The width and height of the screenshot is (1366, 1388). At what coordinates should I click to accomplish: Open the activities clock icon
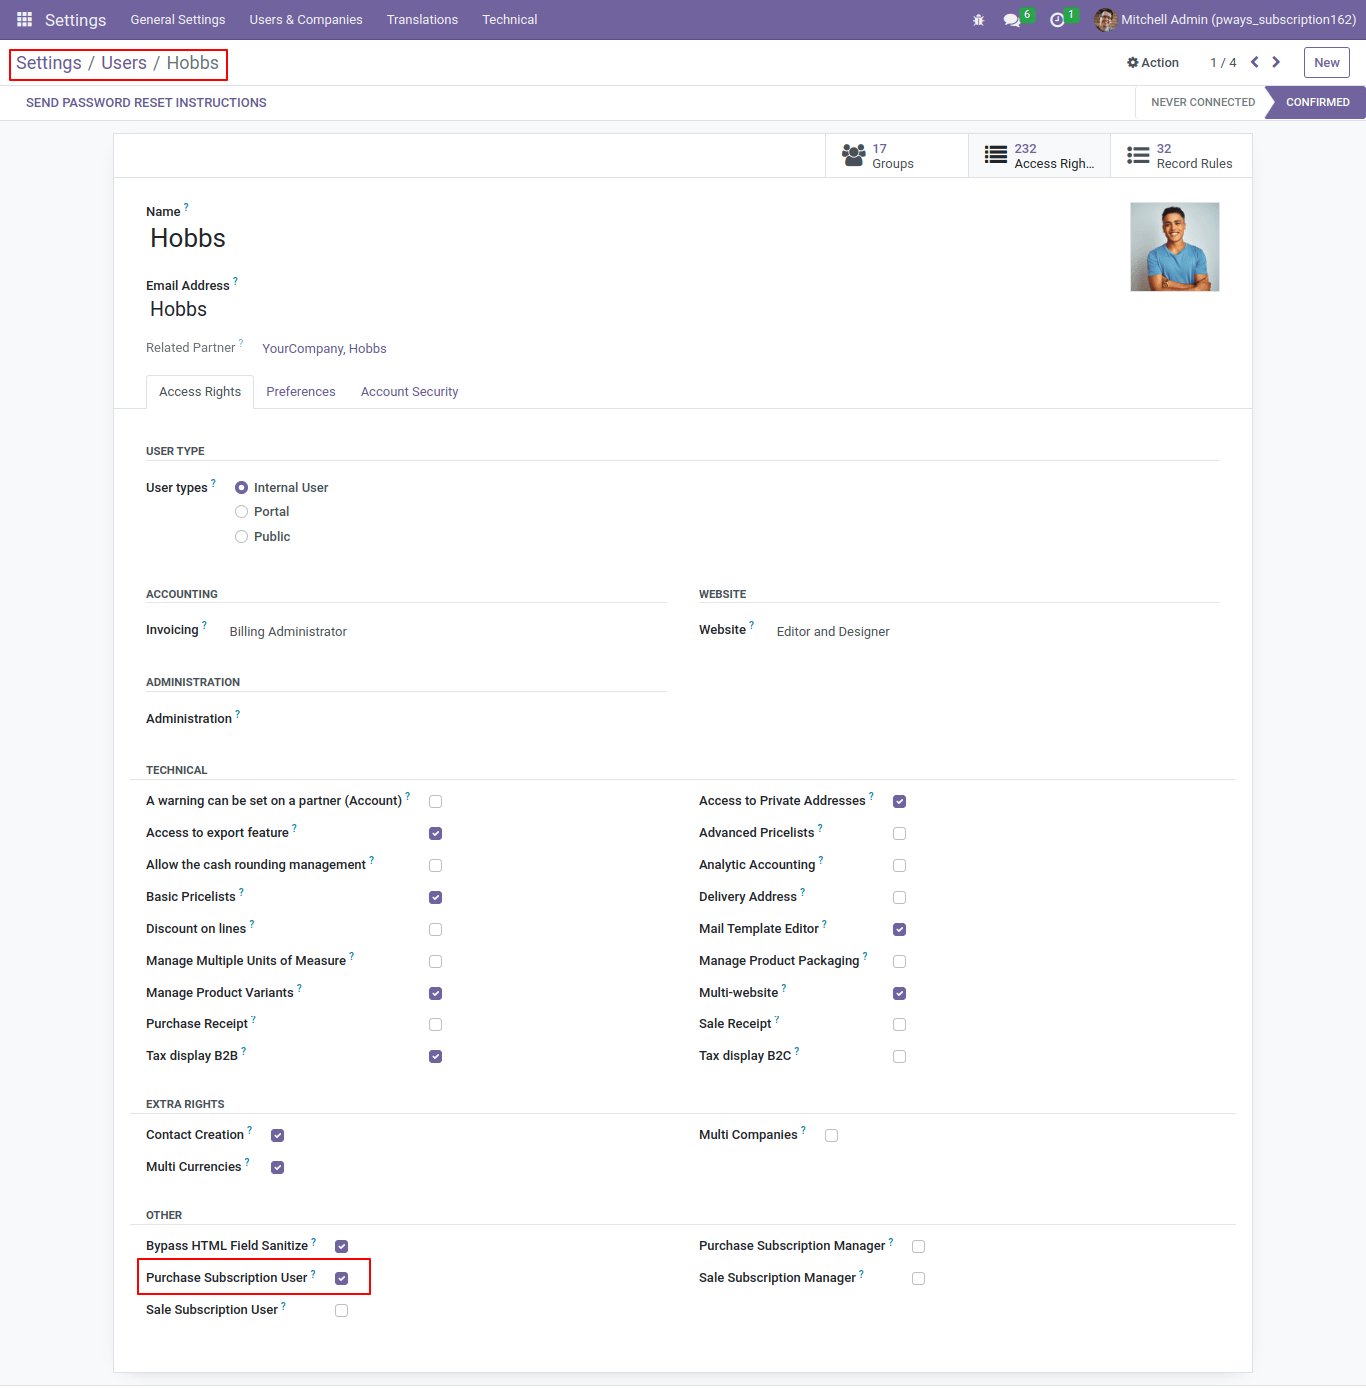pyautogui.click(x=1057, y=20)
